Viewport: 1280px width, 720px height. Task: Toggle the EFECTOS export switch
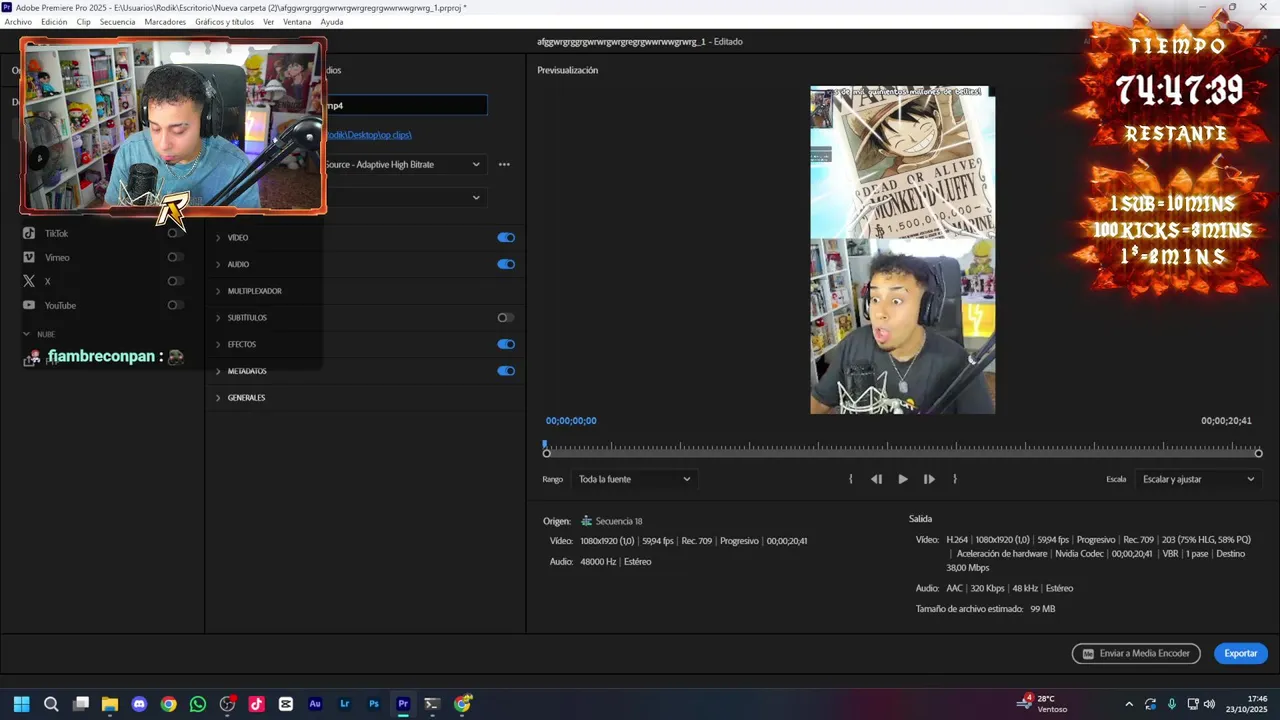point(506,344)
